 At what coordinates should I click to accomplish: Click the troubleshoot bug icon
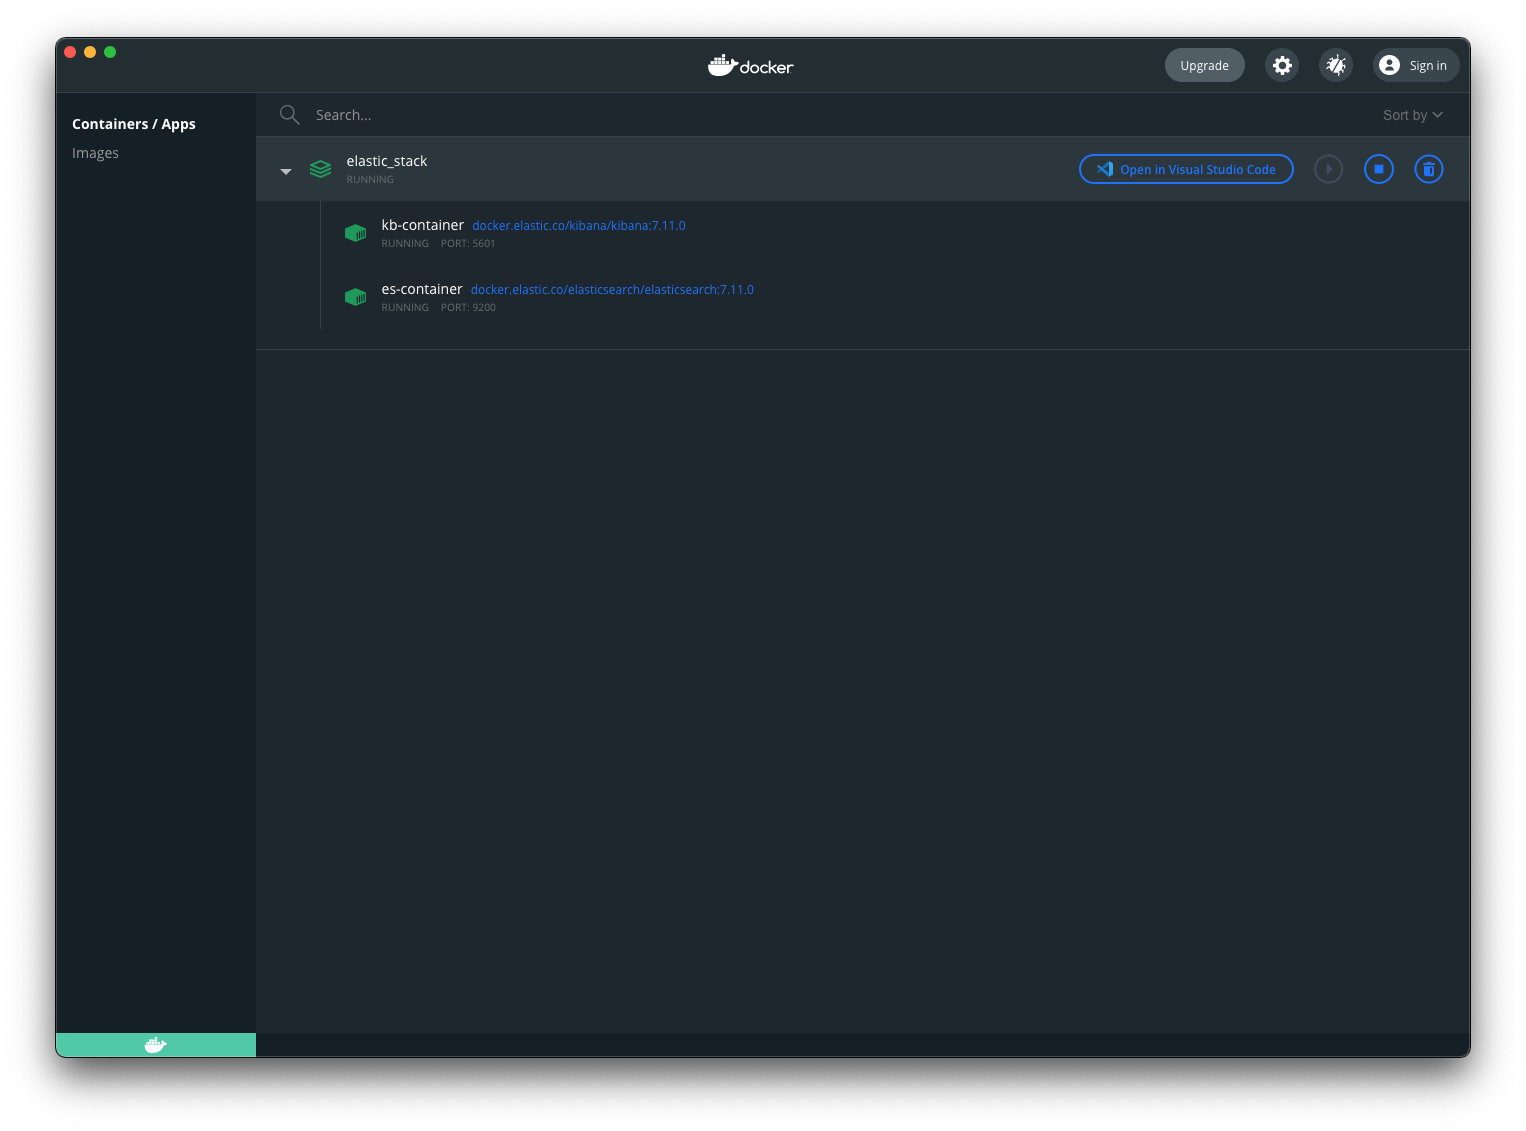pos(1336,66)
